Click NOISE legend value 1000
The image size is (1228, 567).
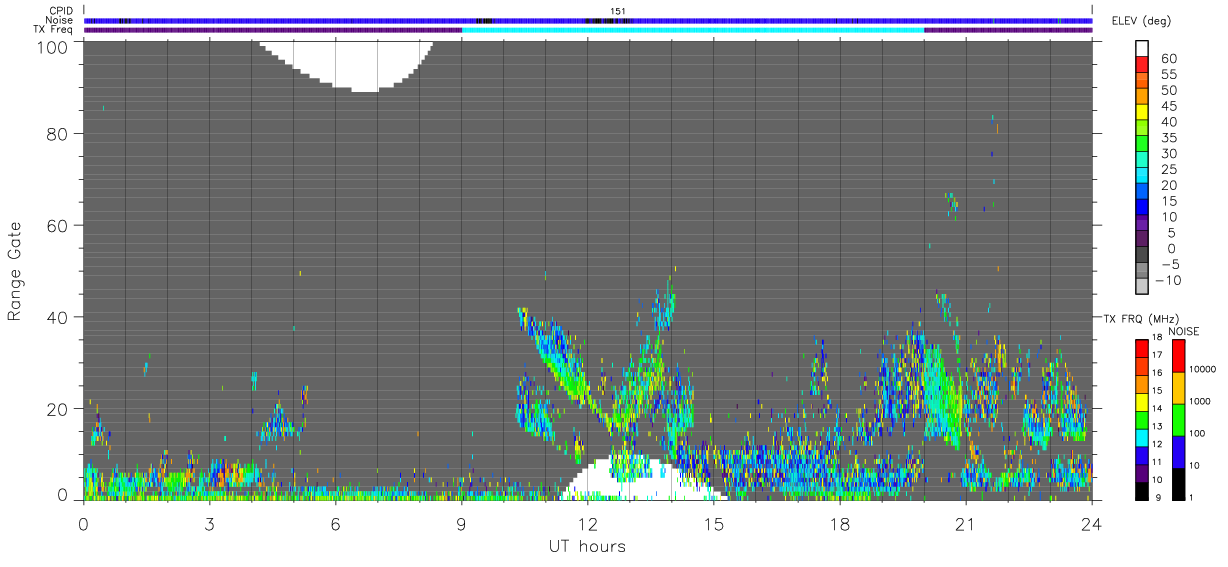click(1202, 402)
